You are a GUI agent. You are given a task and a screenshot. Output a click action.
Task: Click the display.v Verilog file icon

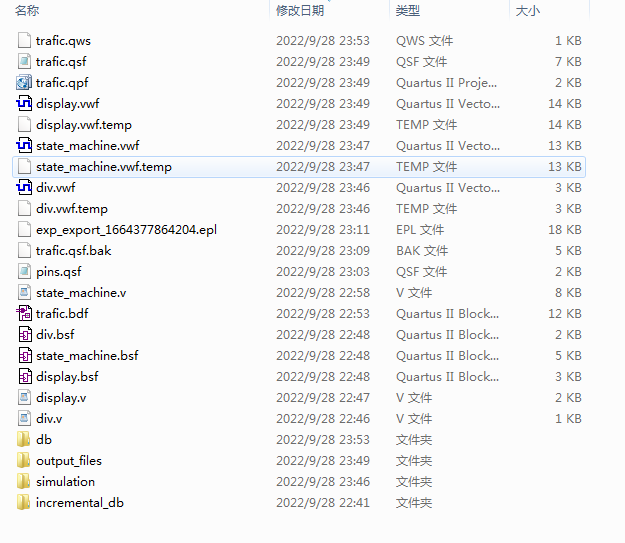click(x=24, y=397)
